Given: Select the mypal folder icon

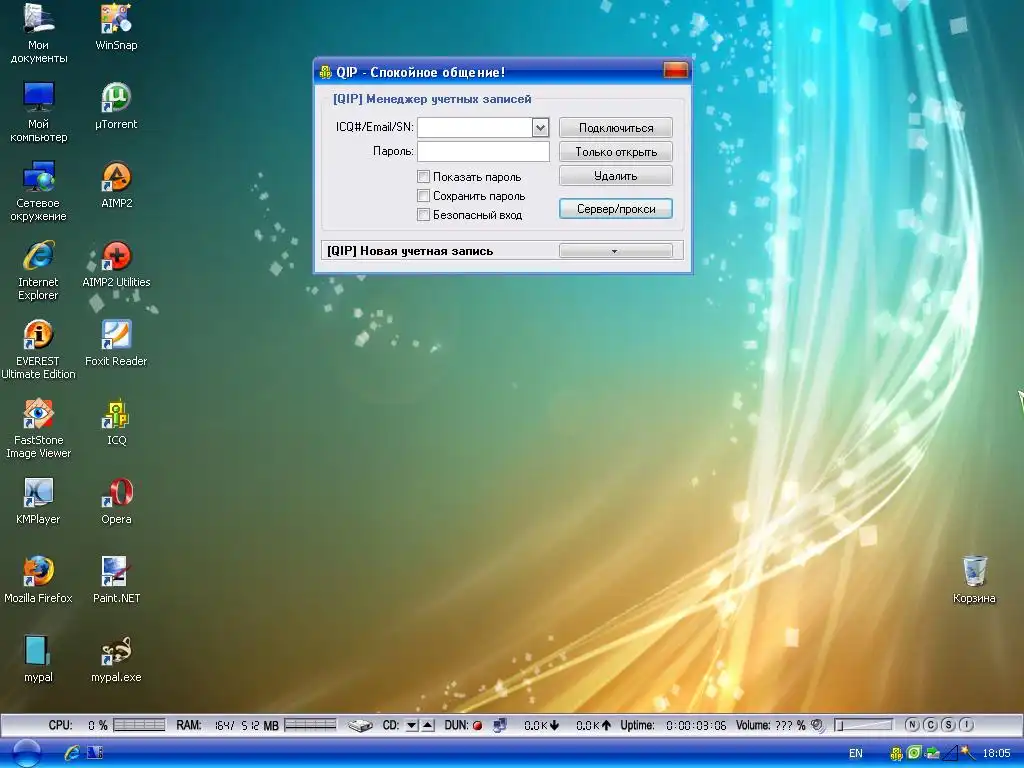Looking at the screenshot, I should 38,658.
